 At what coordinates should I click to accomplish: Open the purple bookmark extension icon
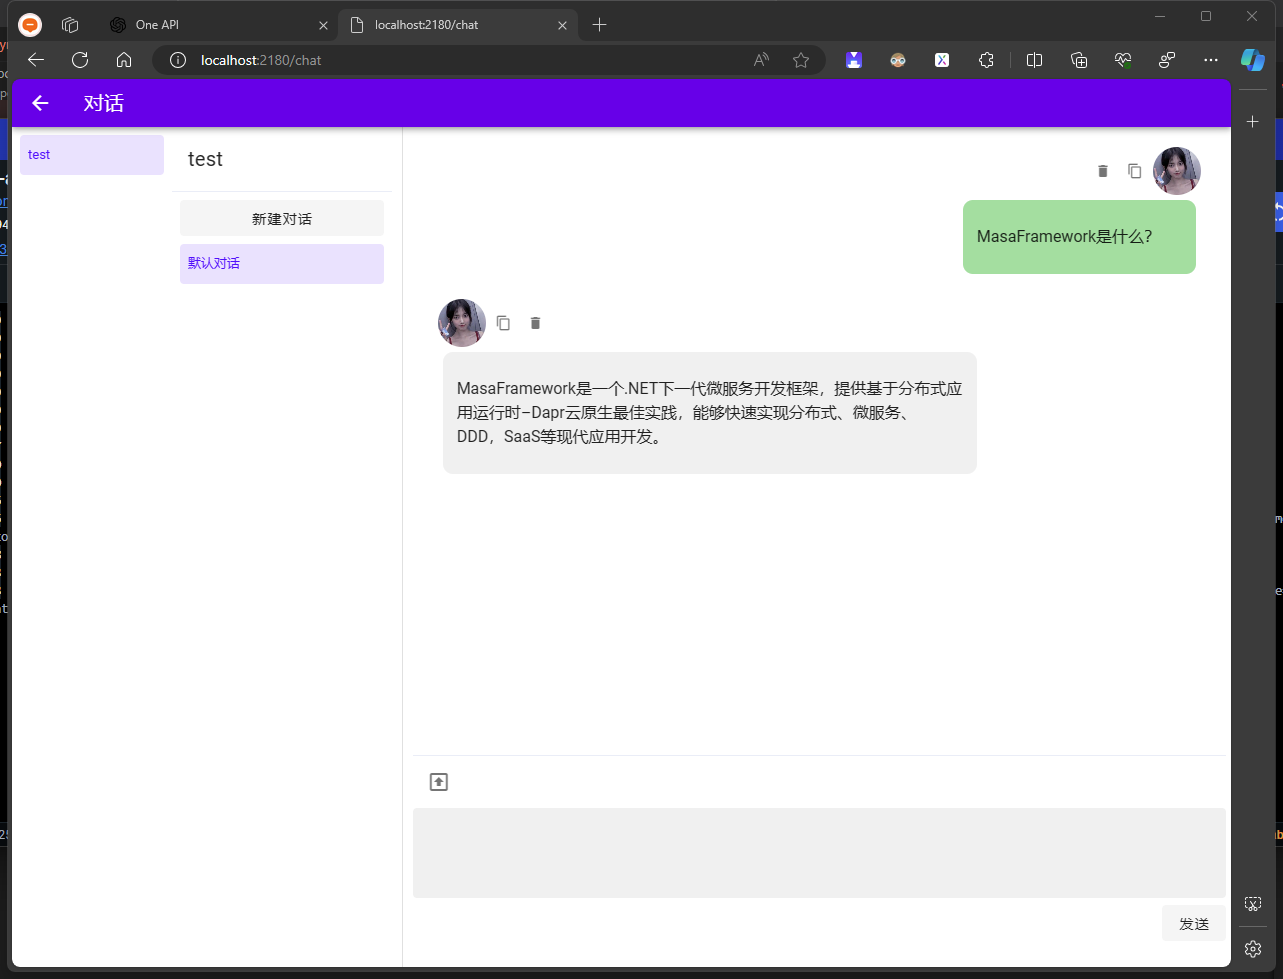click(x=854, y=60)
